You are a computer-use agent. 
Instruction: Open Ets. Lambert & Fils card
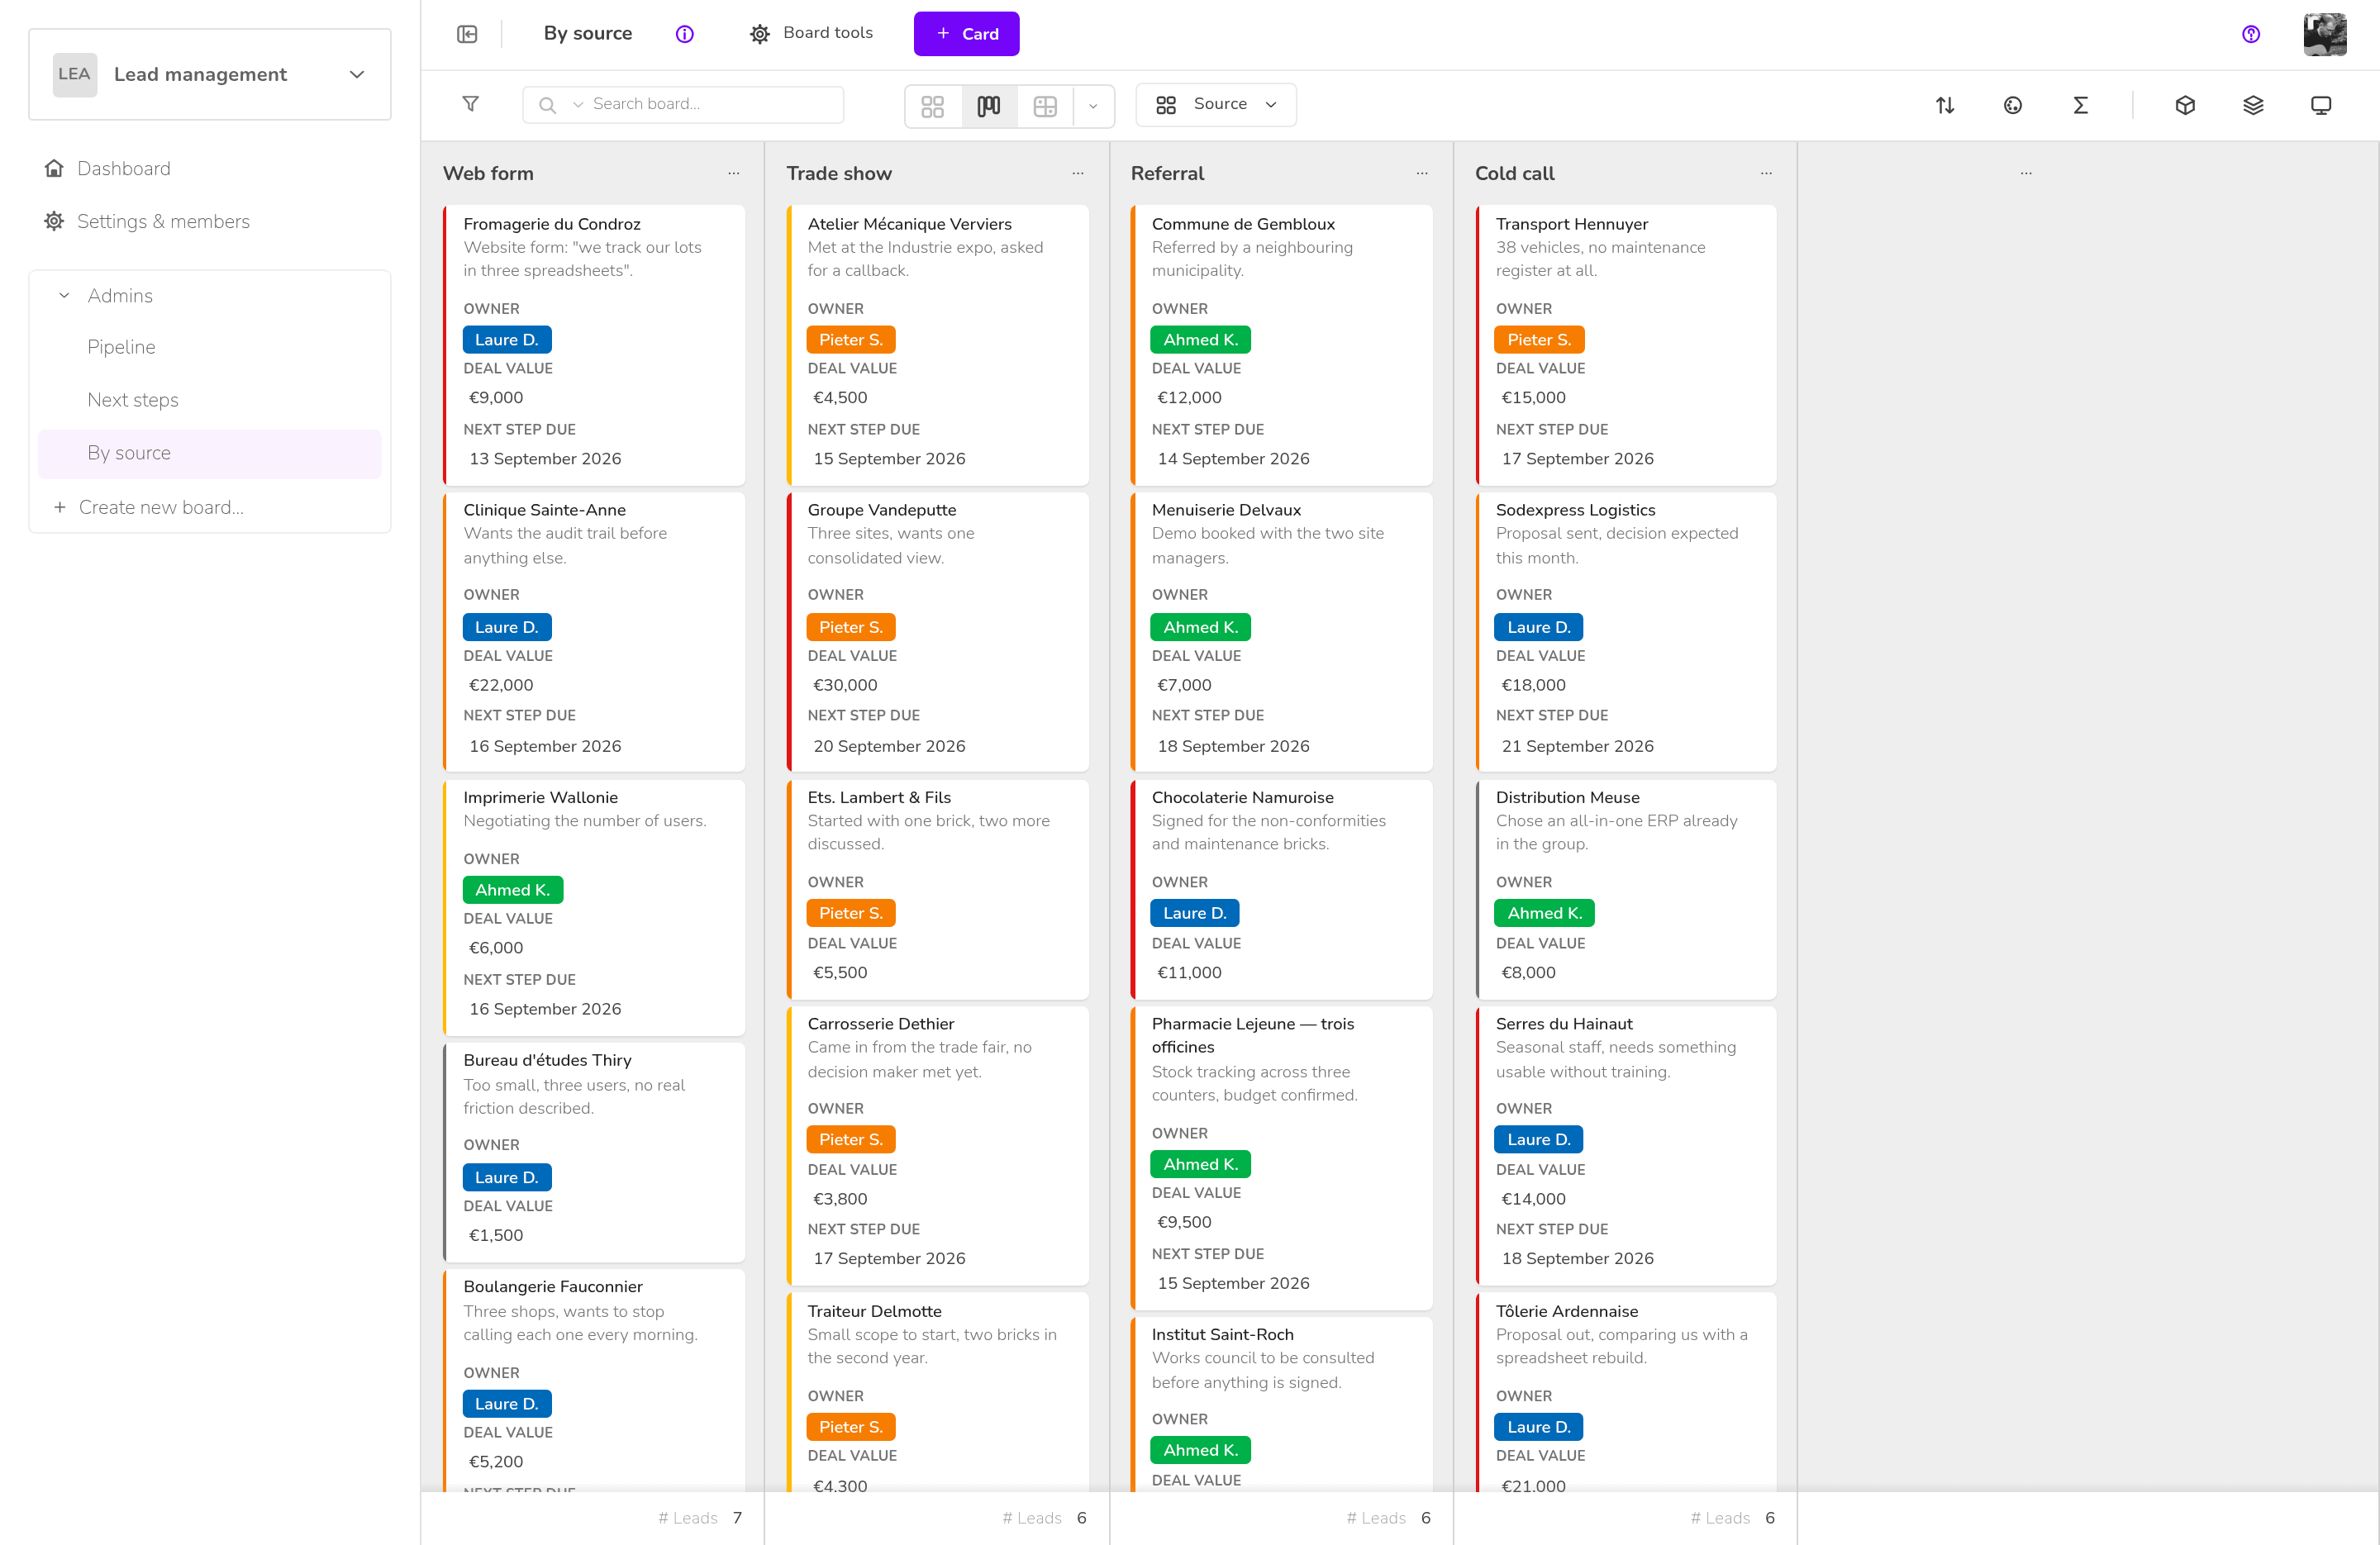(938, 889)
